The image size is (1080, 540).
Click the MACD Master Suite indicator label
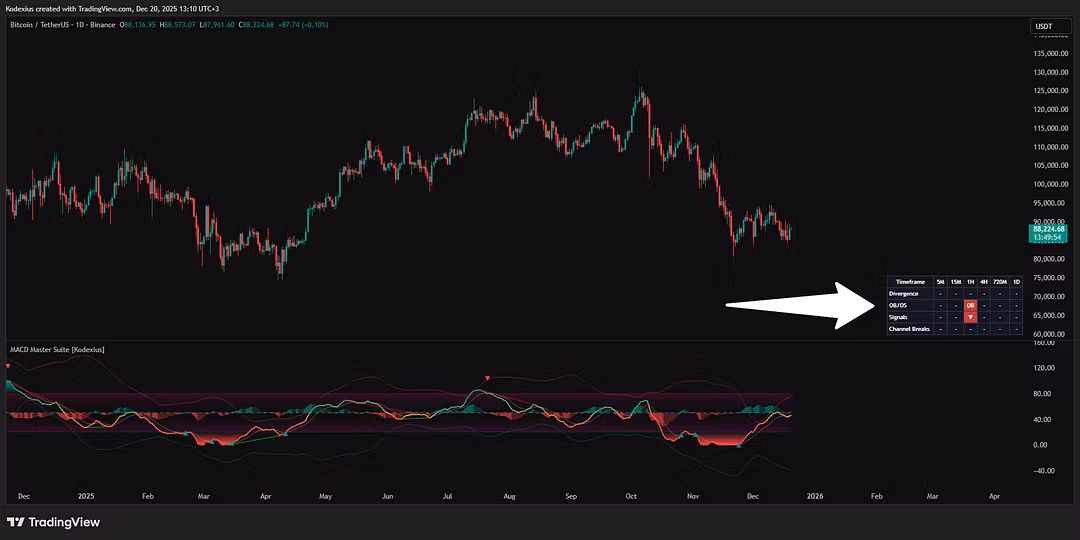coord(56,349)
